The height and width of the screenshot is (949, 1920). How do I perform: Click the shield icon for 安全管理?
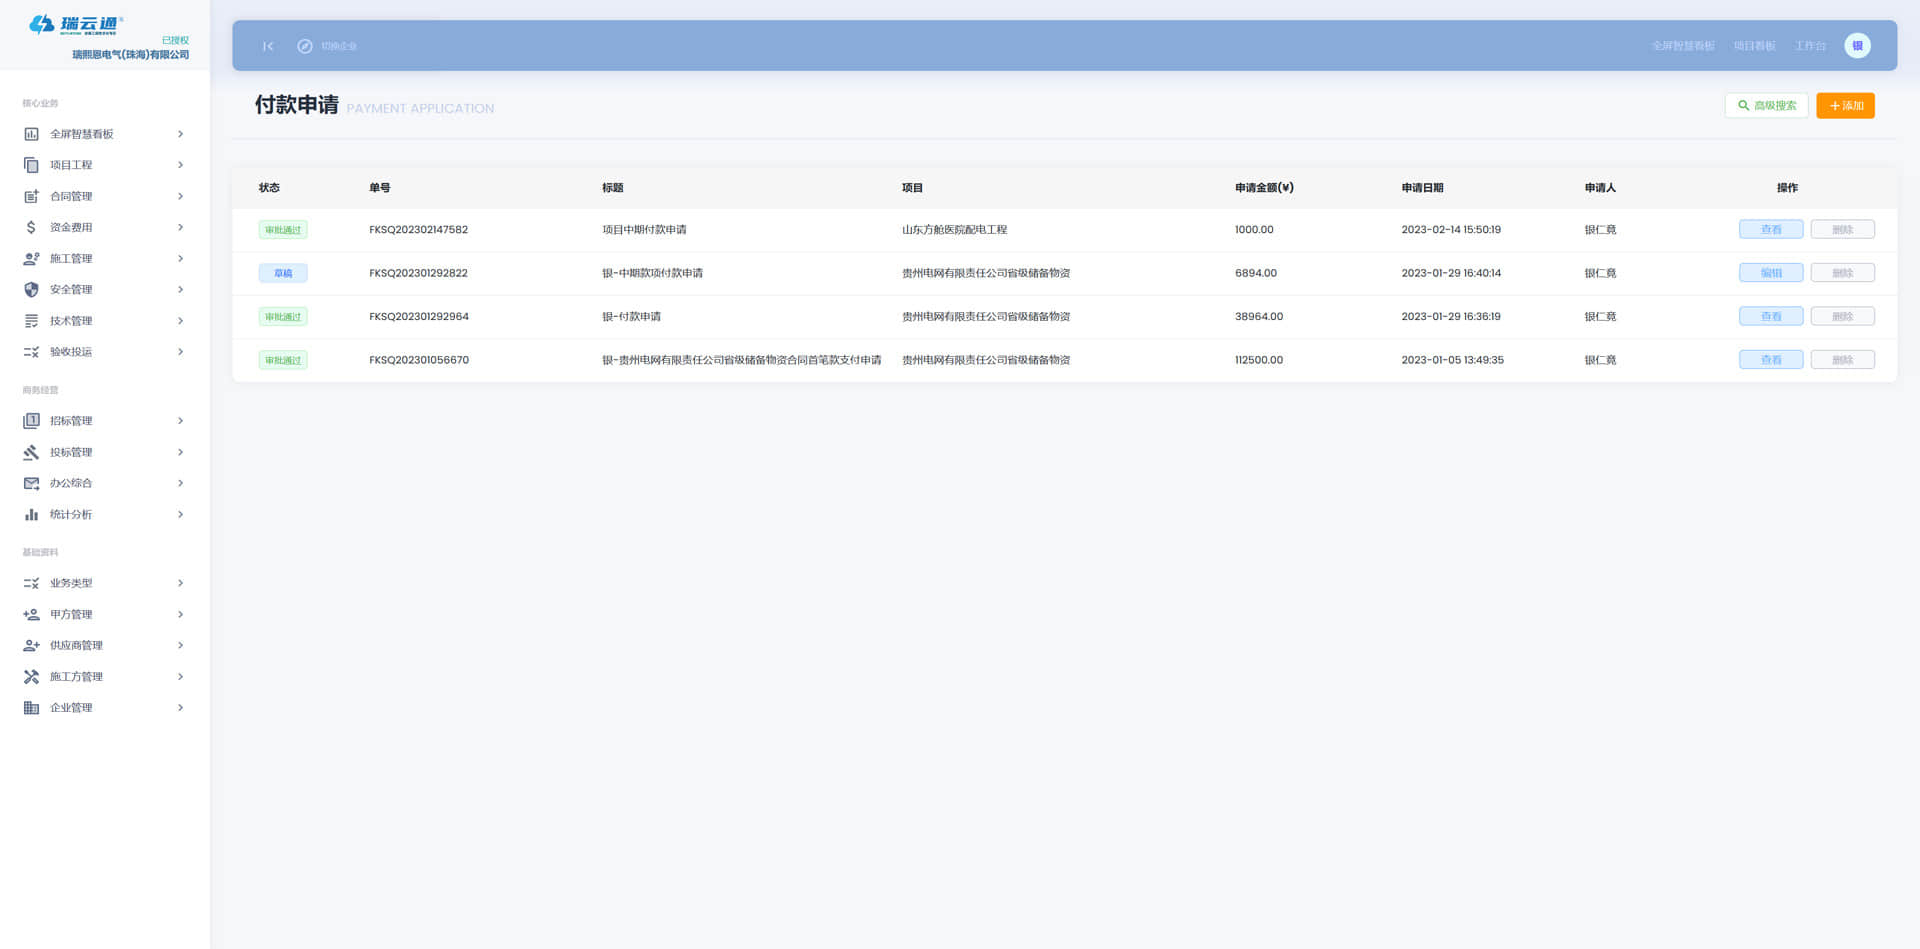[31, 289]
